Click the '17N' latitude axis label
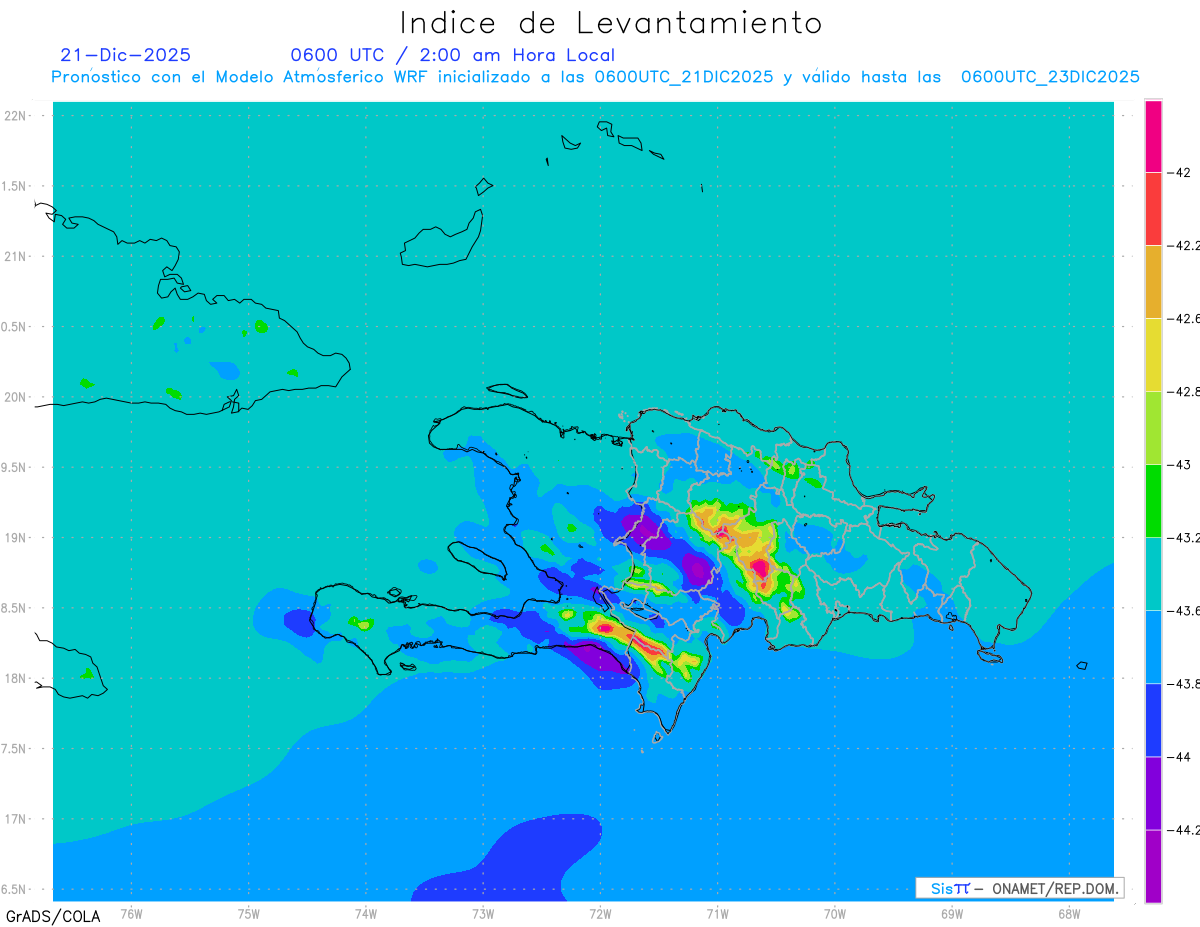The height and width of the screenshot is (927, 1200). coord(16,819)
